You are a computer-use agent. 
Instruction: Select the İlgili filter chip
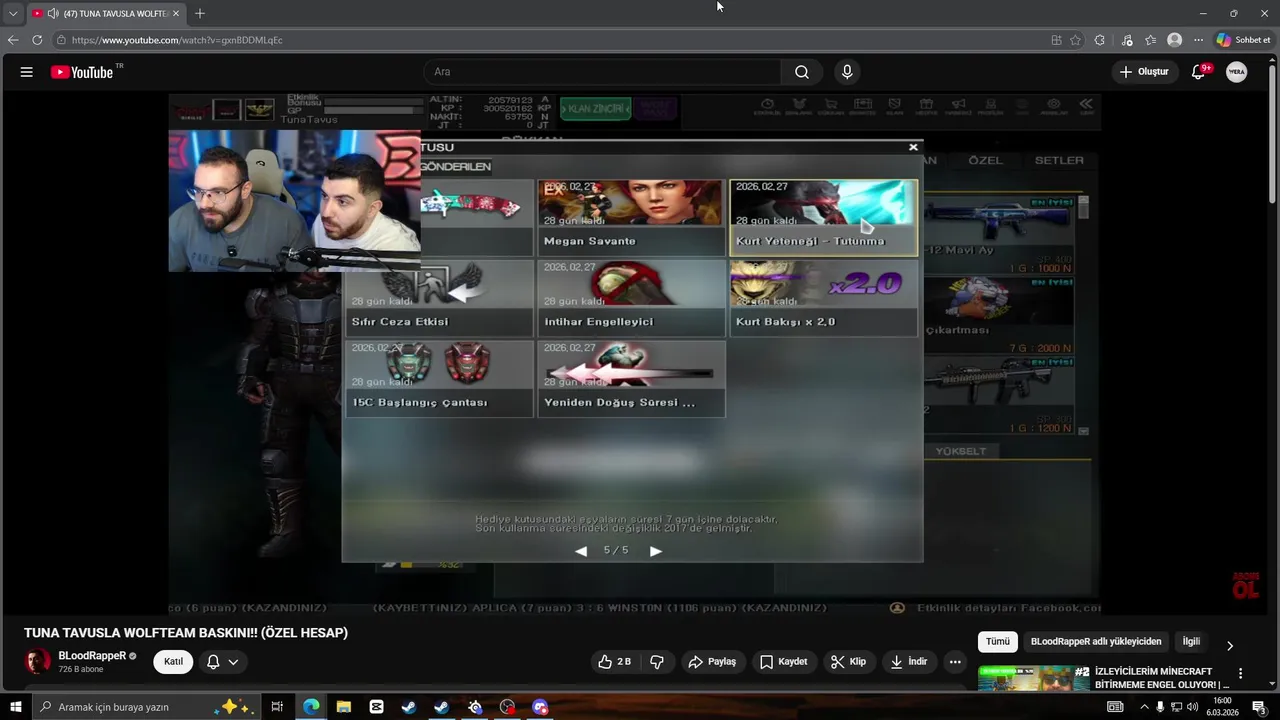click(x=1191, y=642)
